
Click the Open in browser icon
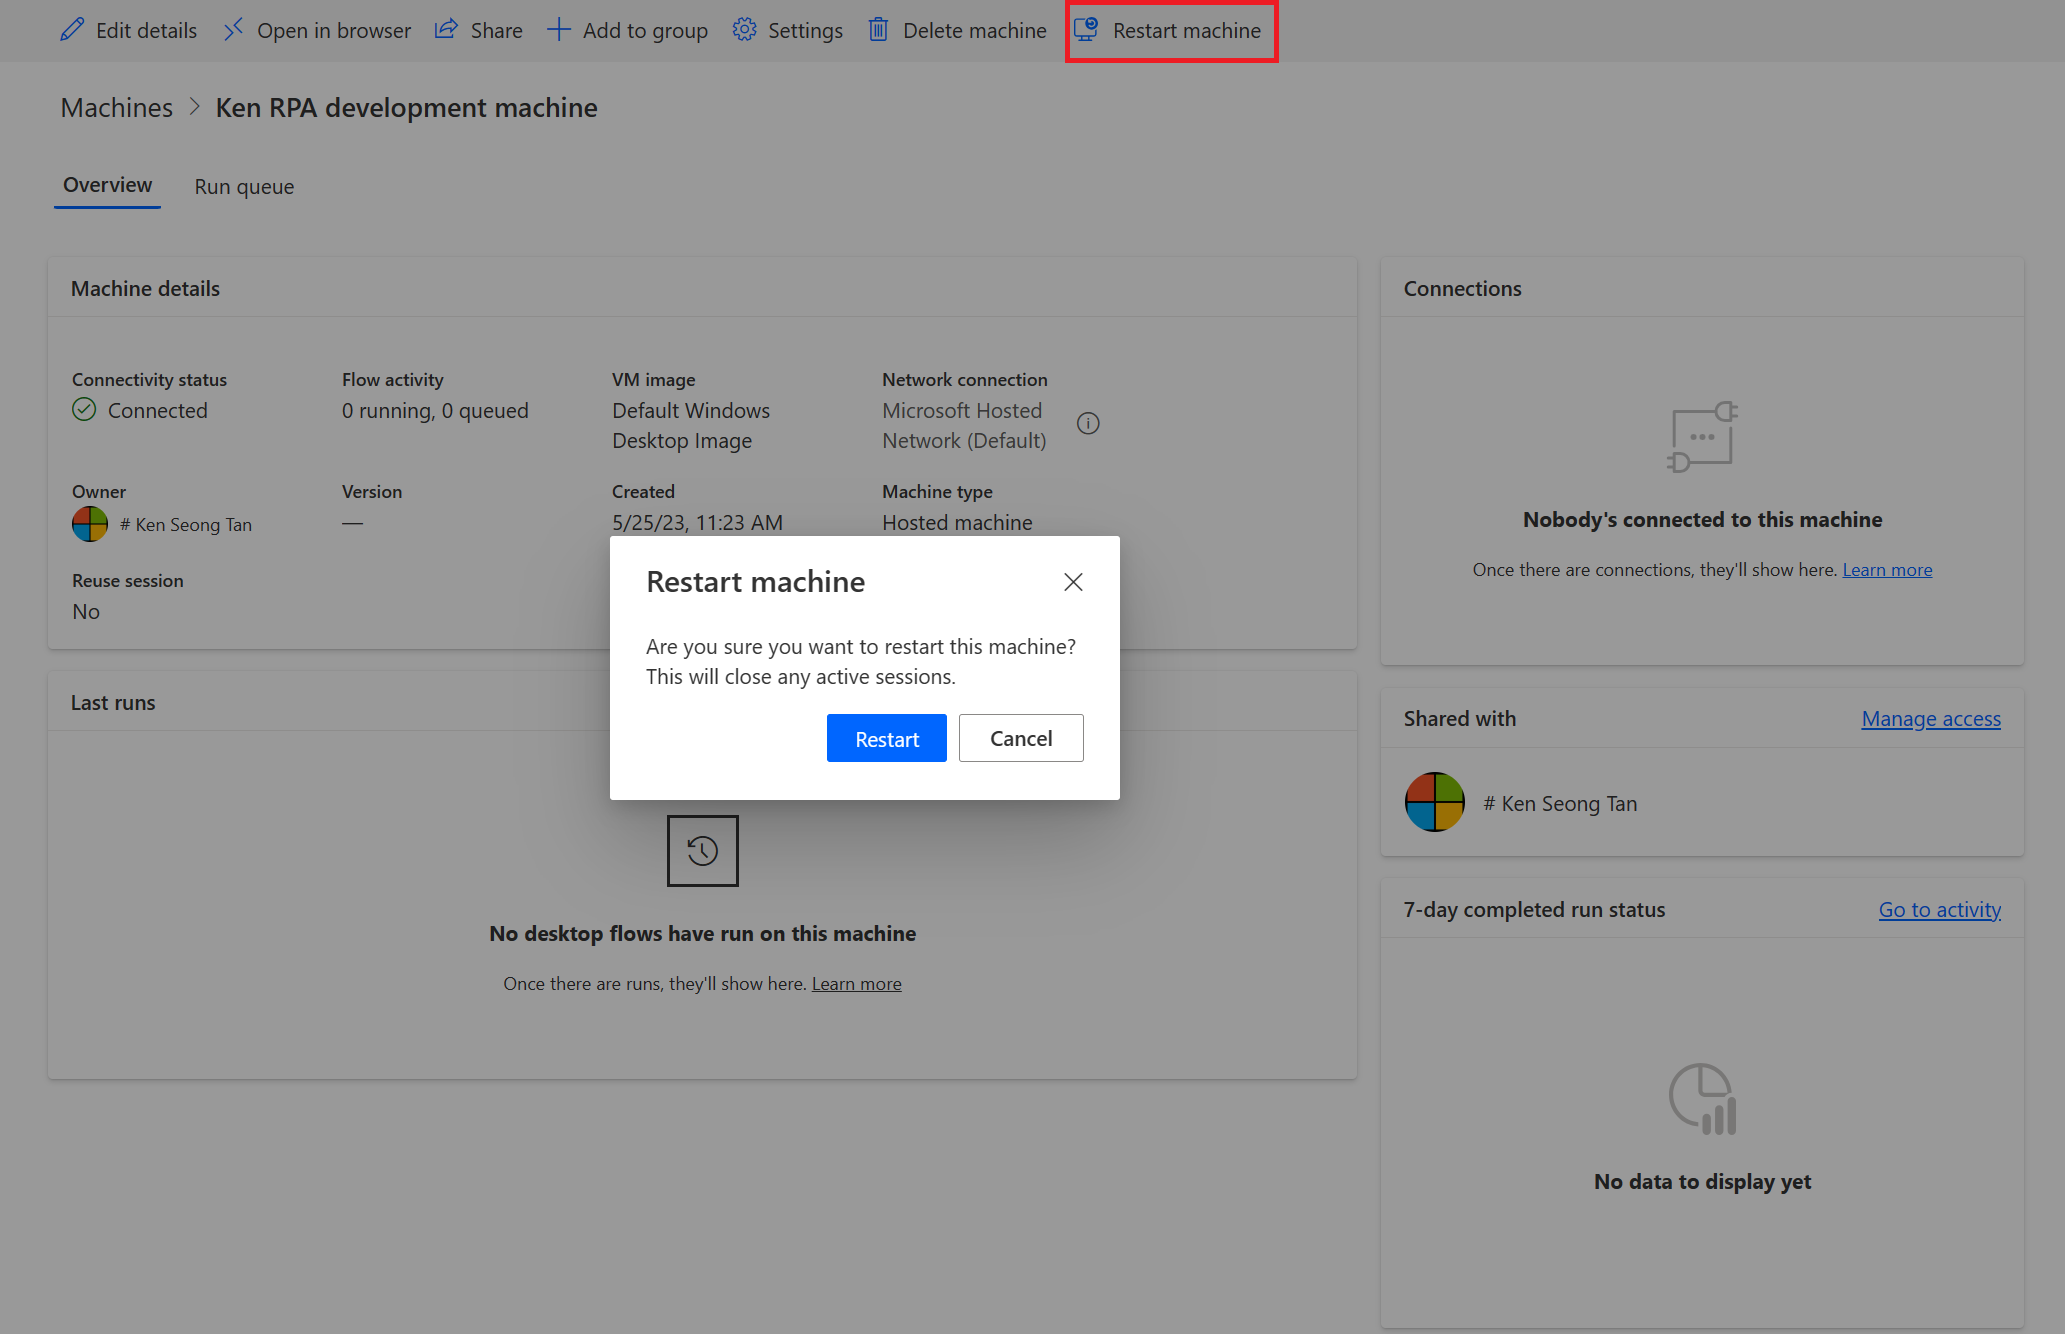pos(232,30)
